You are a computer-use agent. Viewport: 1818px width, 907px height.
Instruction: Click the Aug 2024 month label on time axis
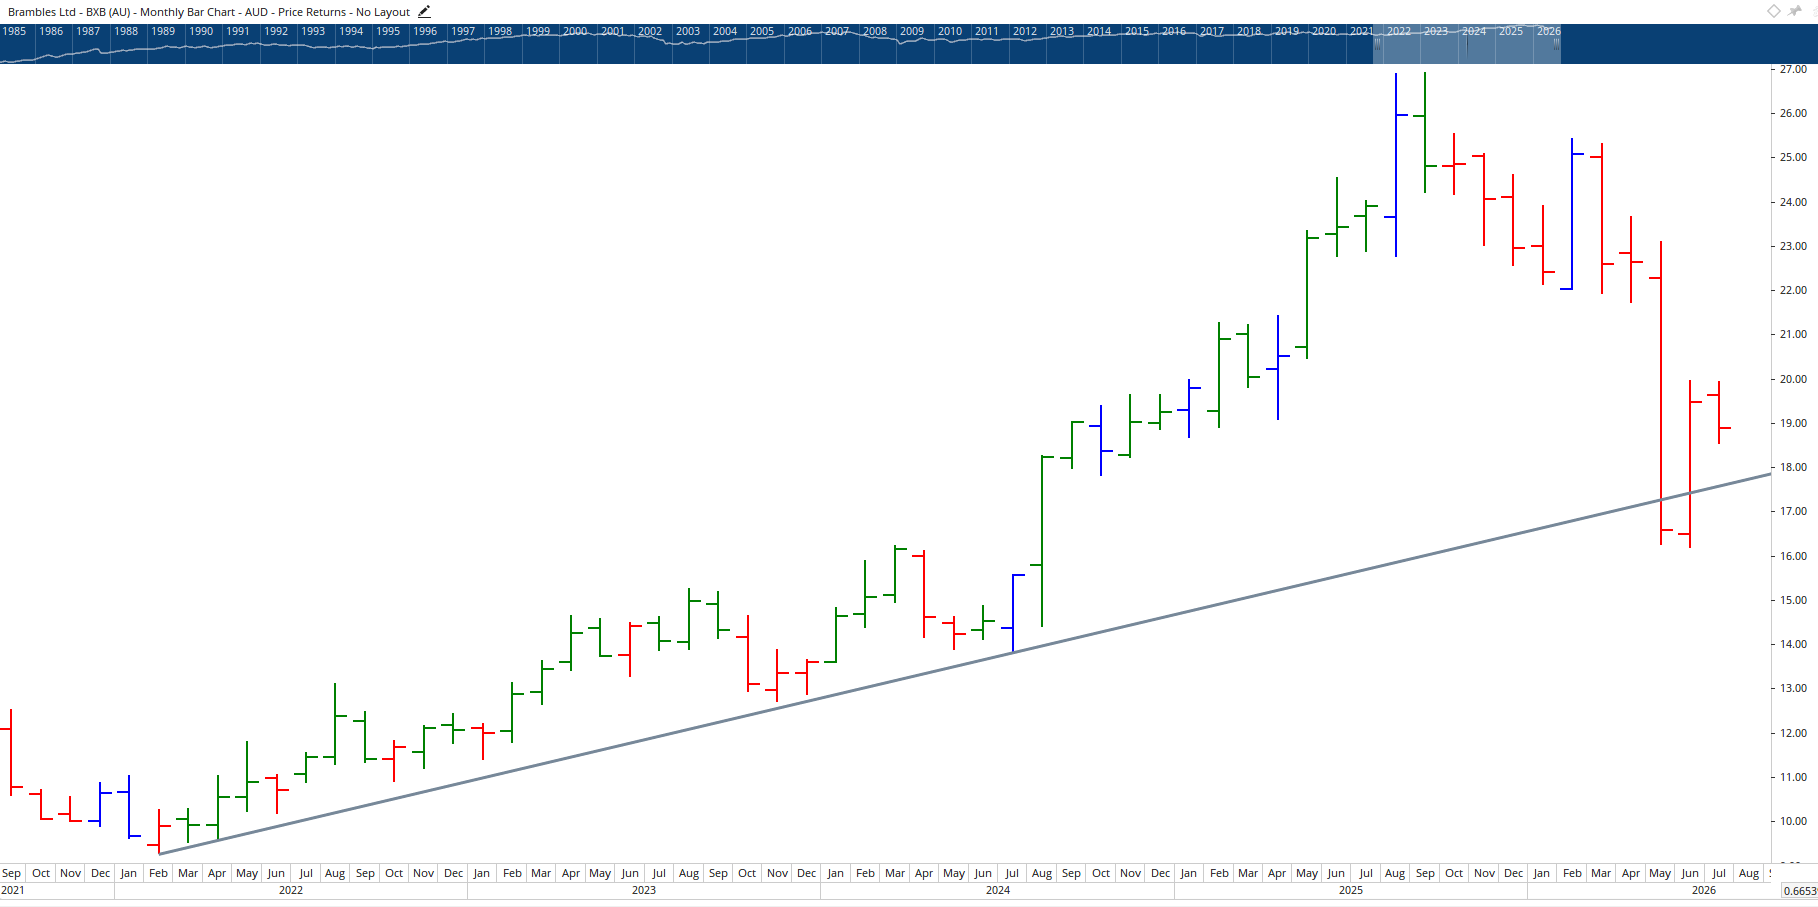click(x=1042, y=873)
